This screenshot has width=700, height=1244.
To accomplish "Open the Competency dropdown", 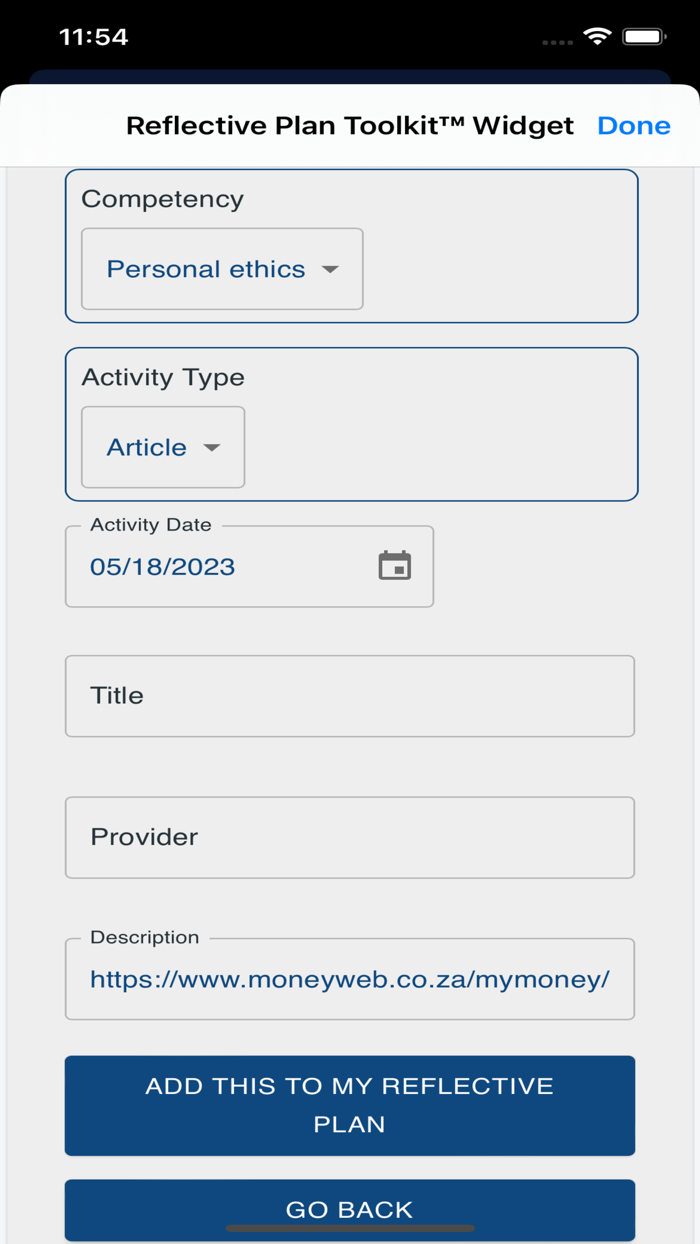I will [x=221, y=269].
